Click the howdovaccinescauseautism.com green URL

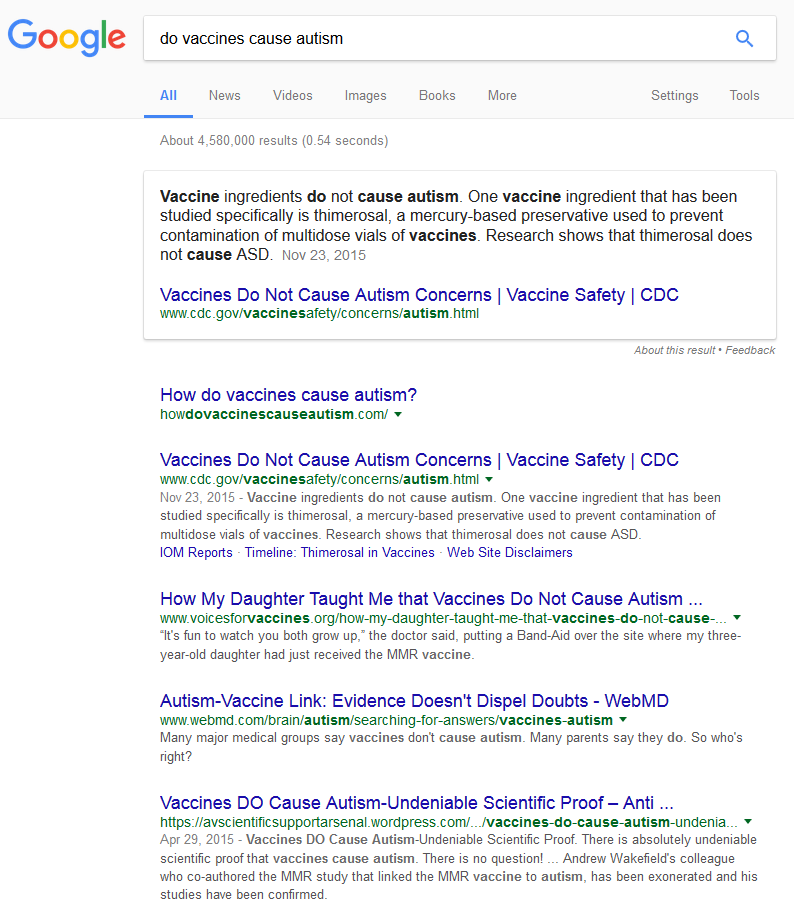click(x=274, y=414)
